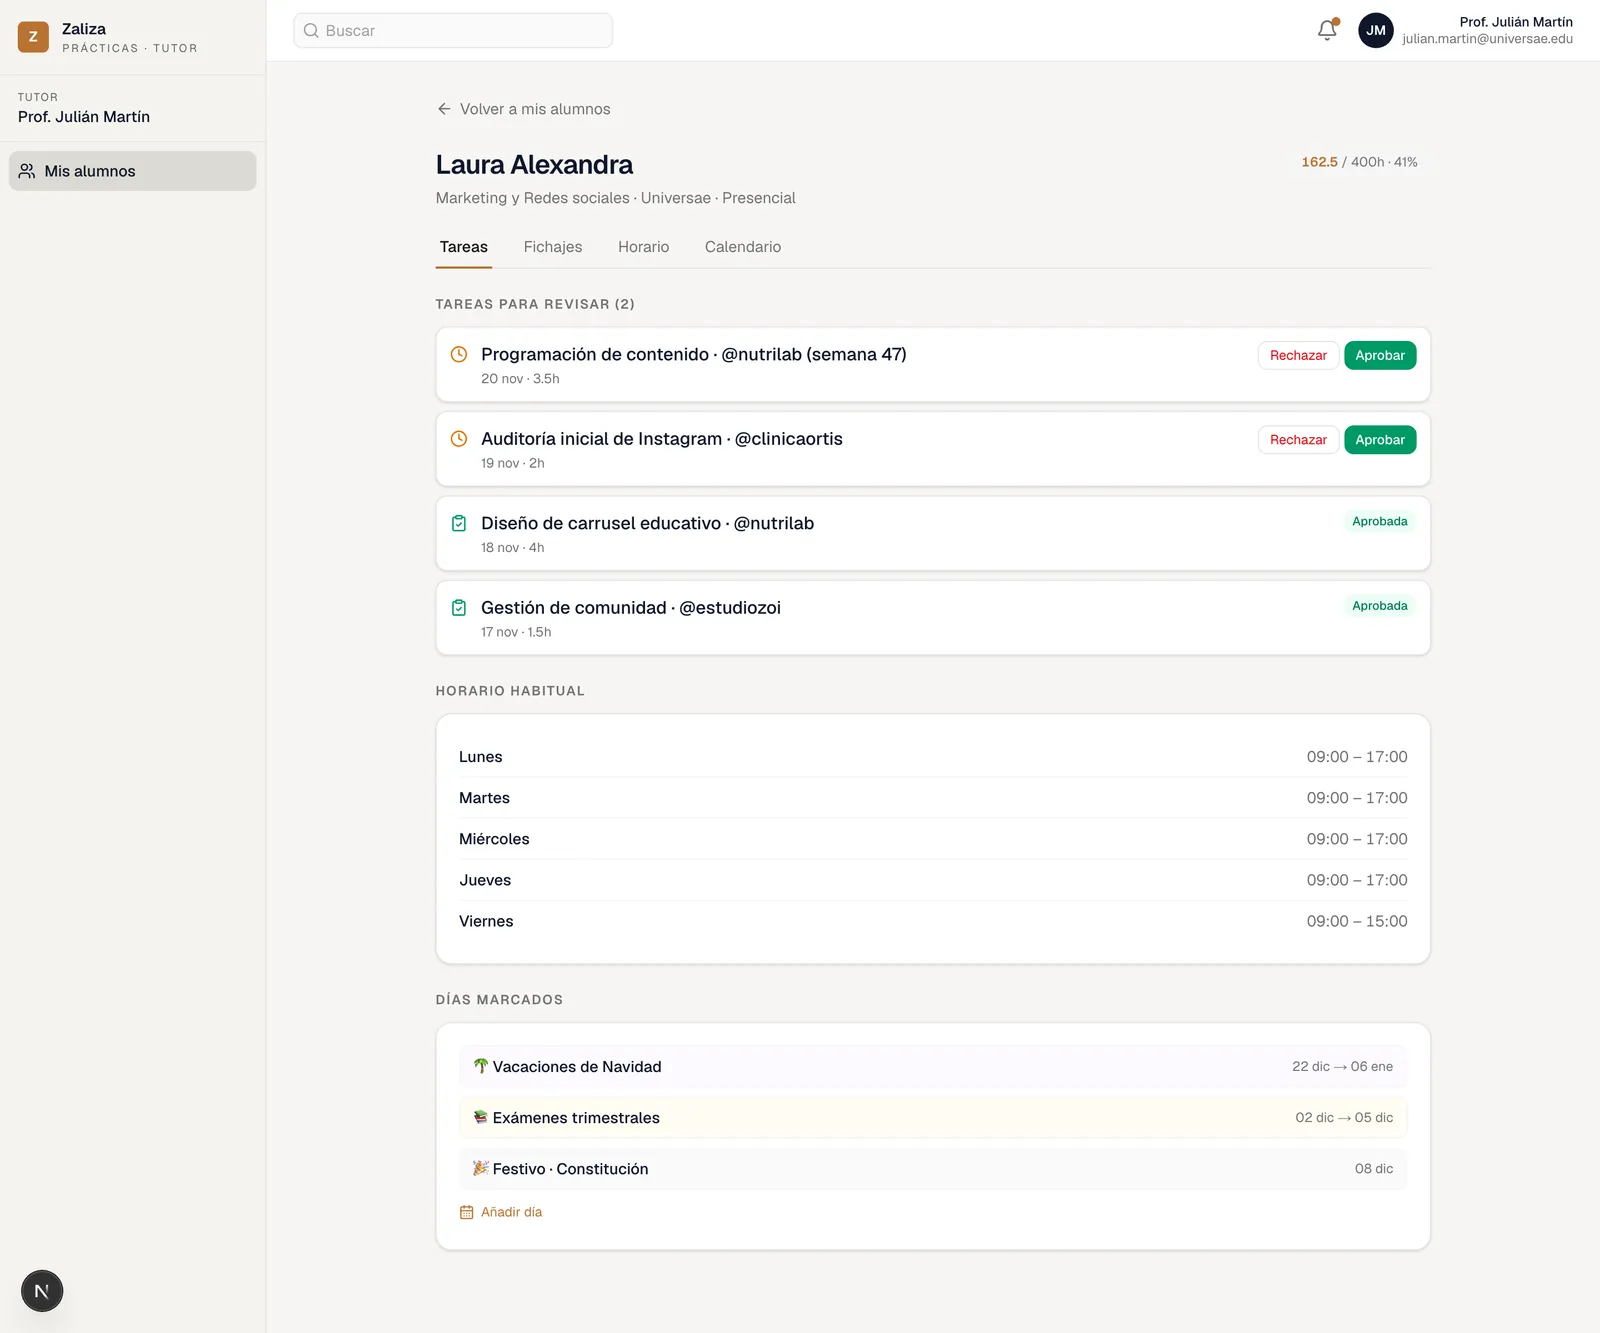
Task: Click the Lunes schedule row
Action: (x=933, y=757)
